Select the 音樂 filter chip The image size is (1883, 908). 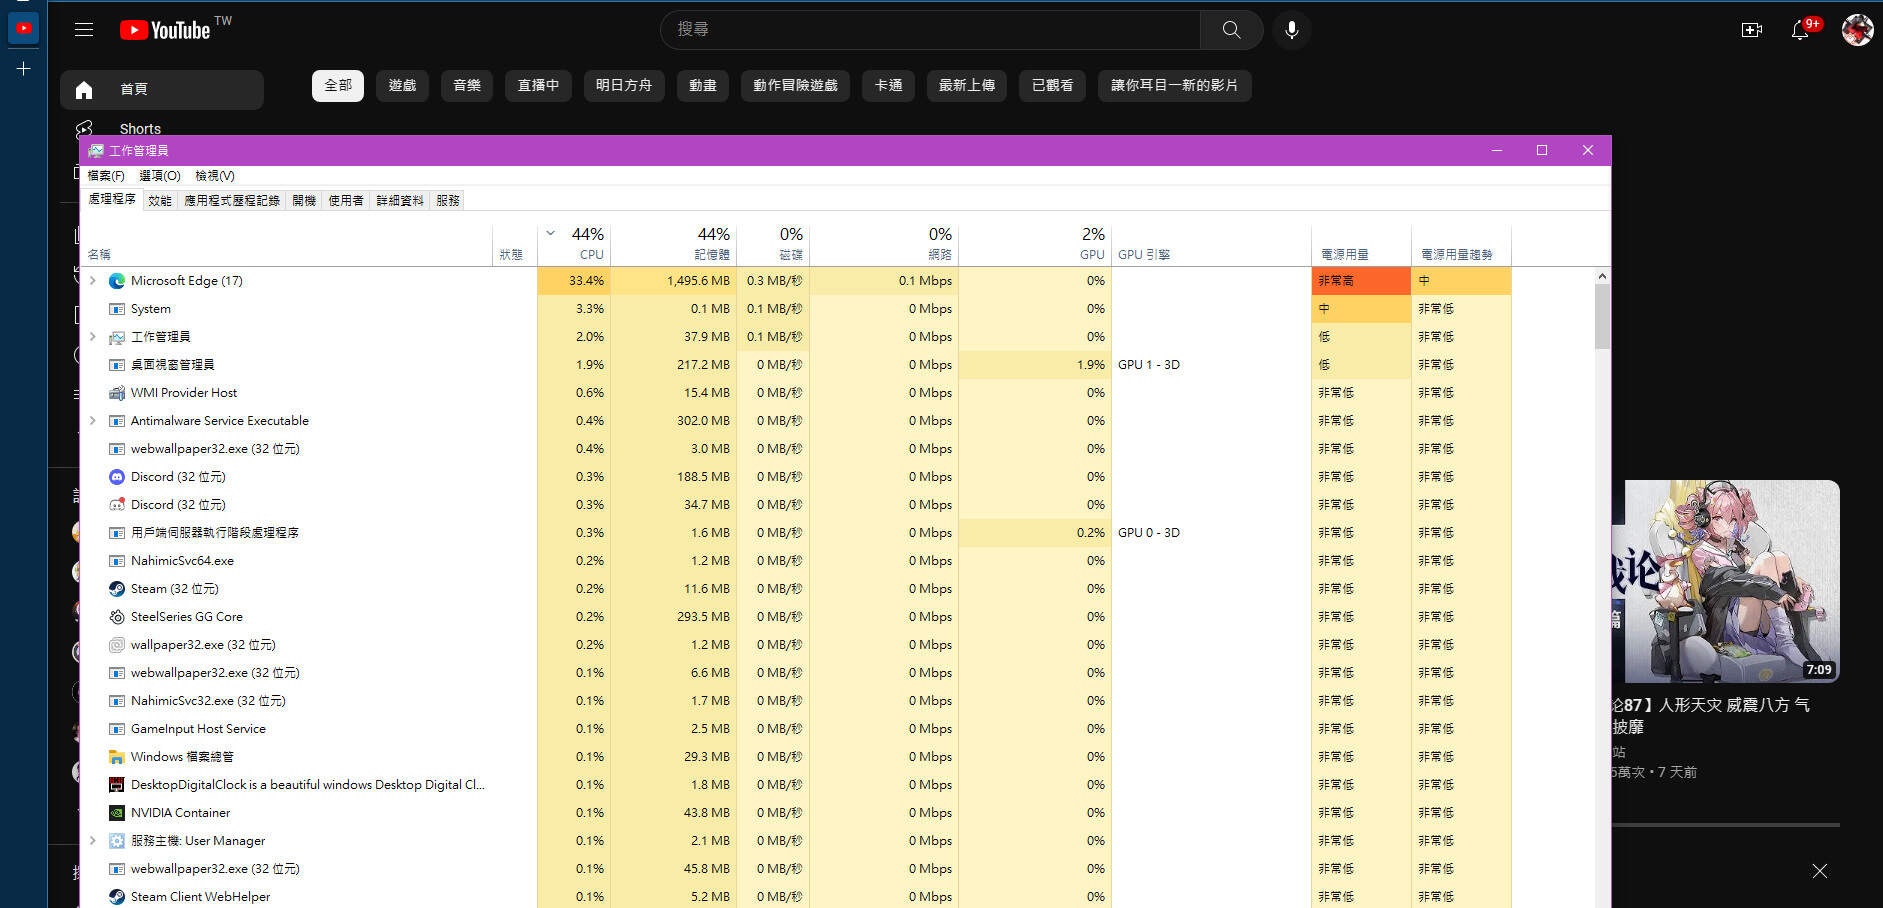click(x=466, y=86)
